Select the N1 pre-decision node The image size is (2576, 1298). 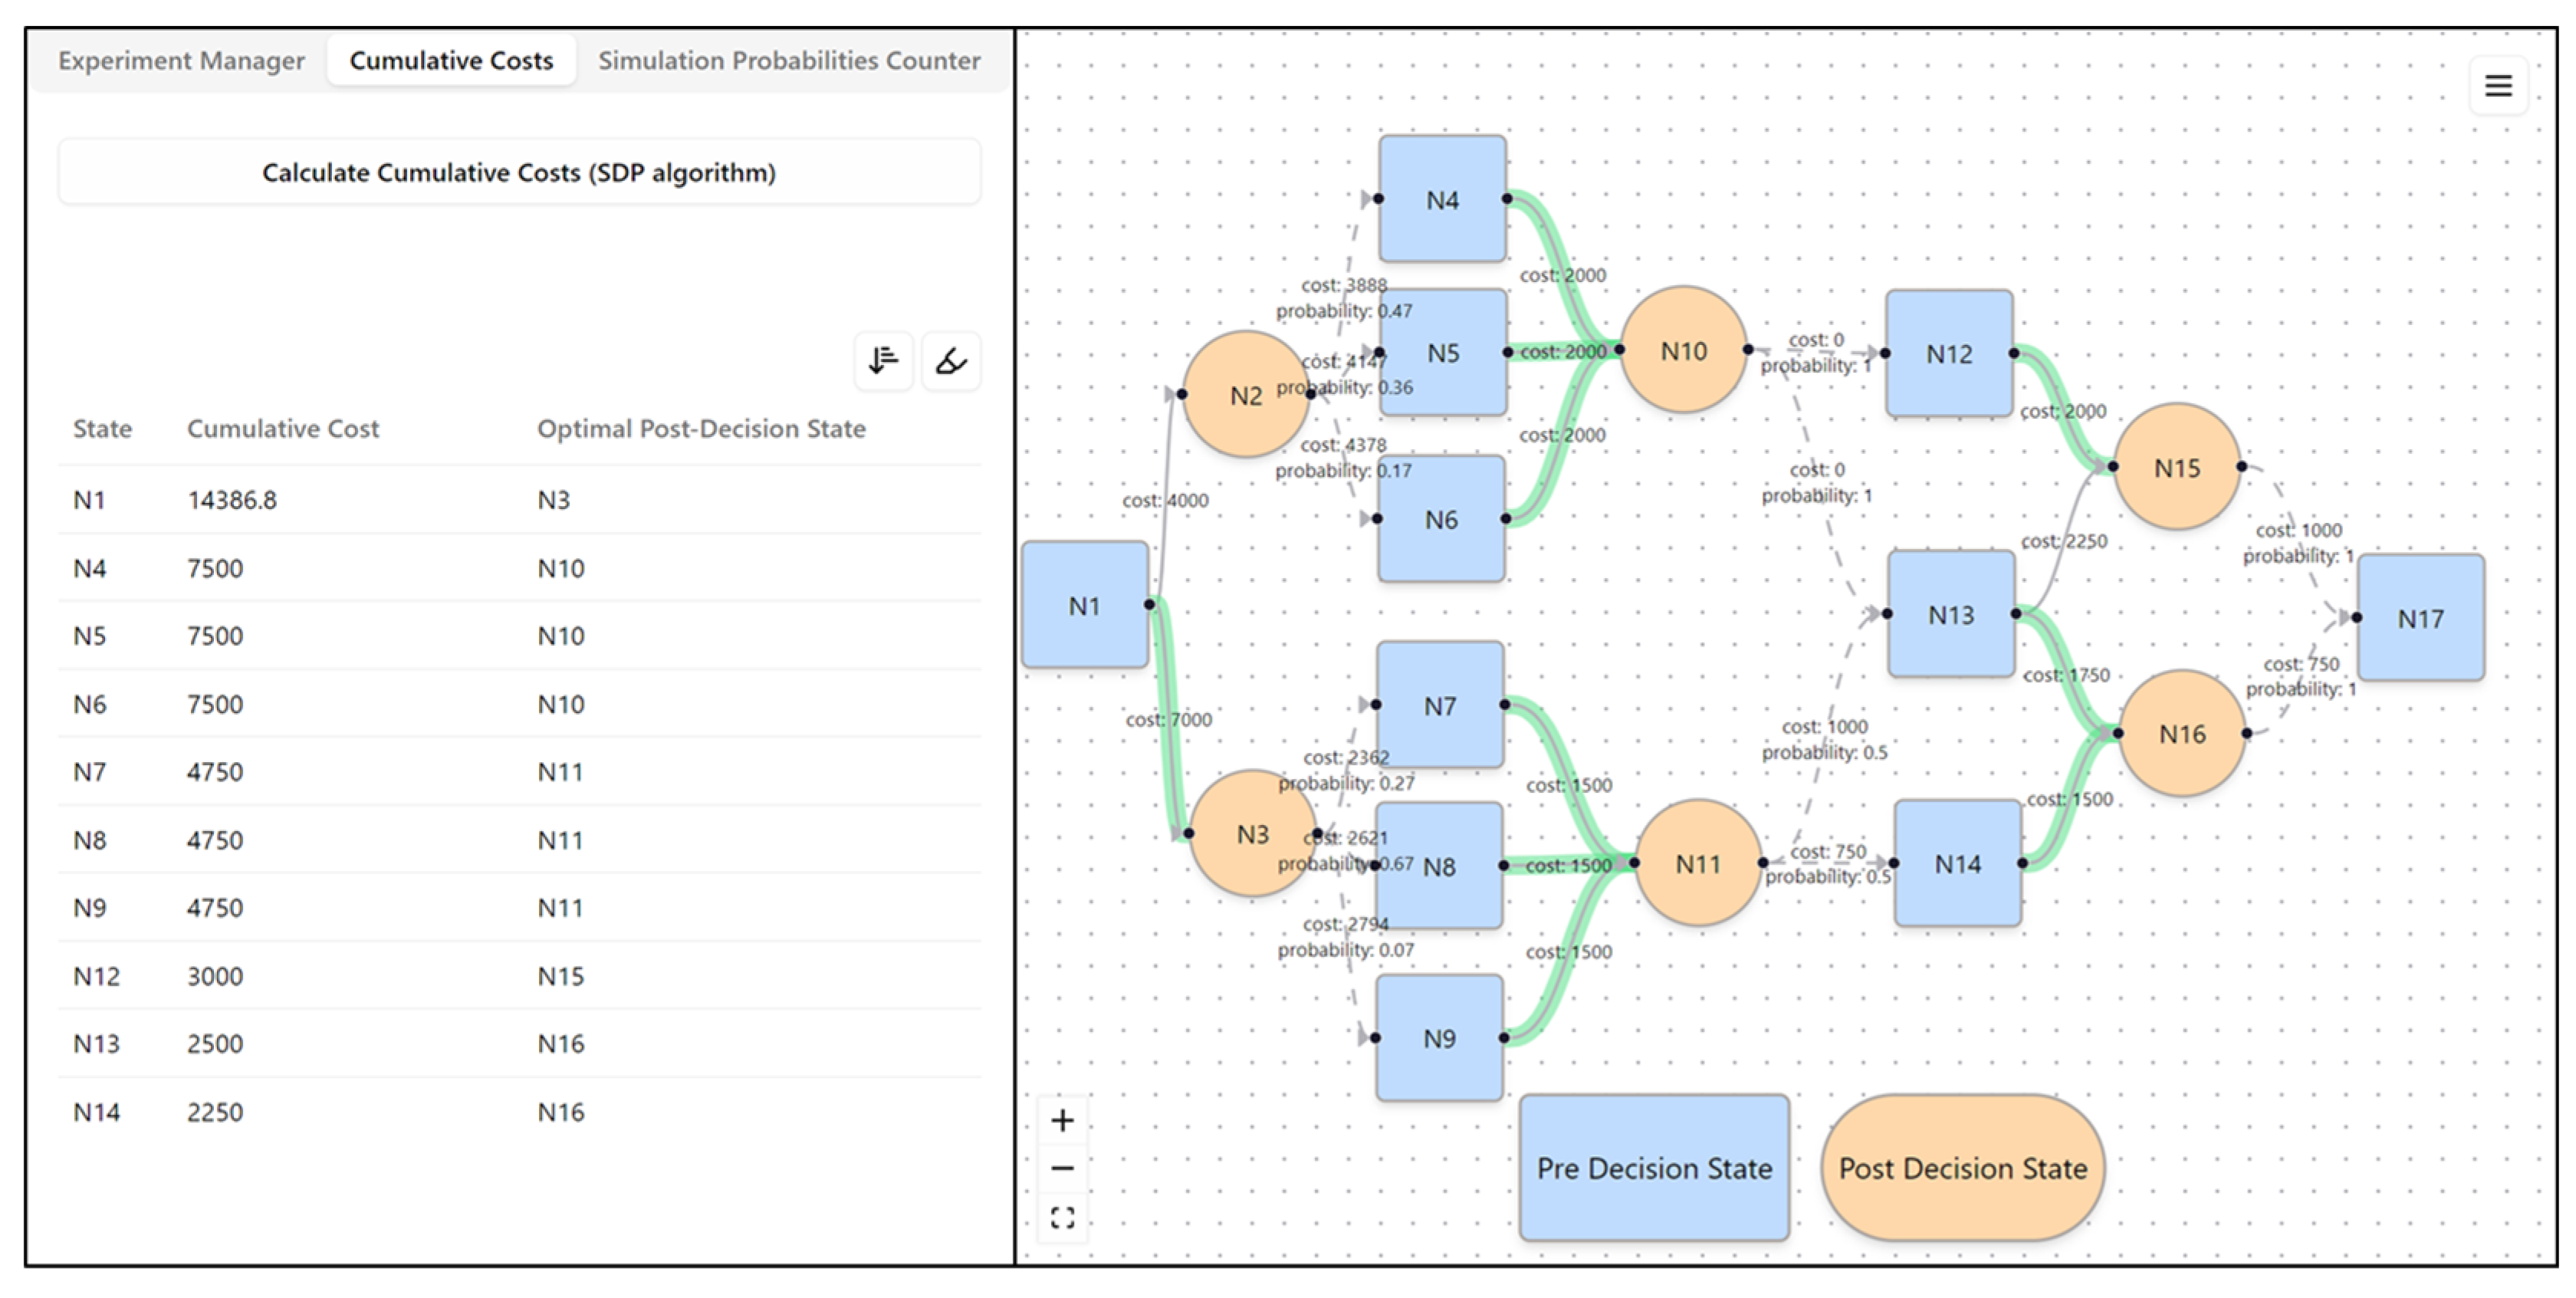[x=1084, y=606]
